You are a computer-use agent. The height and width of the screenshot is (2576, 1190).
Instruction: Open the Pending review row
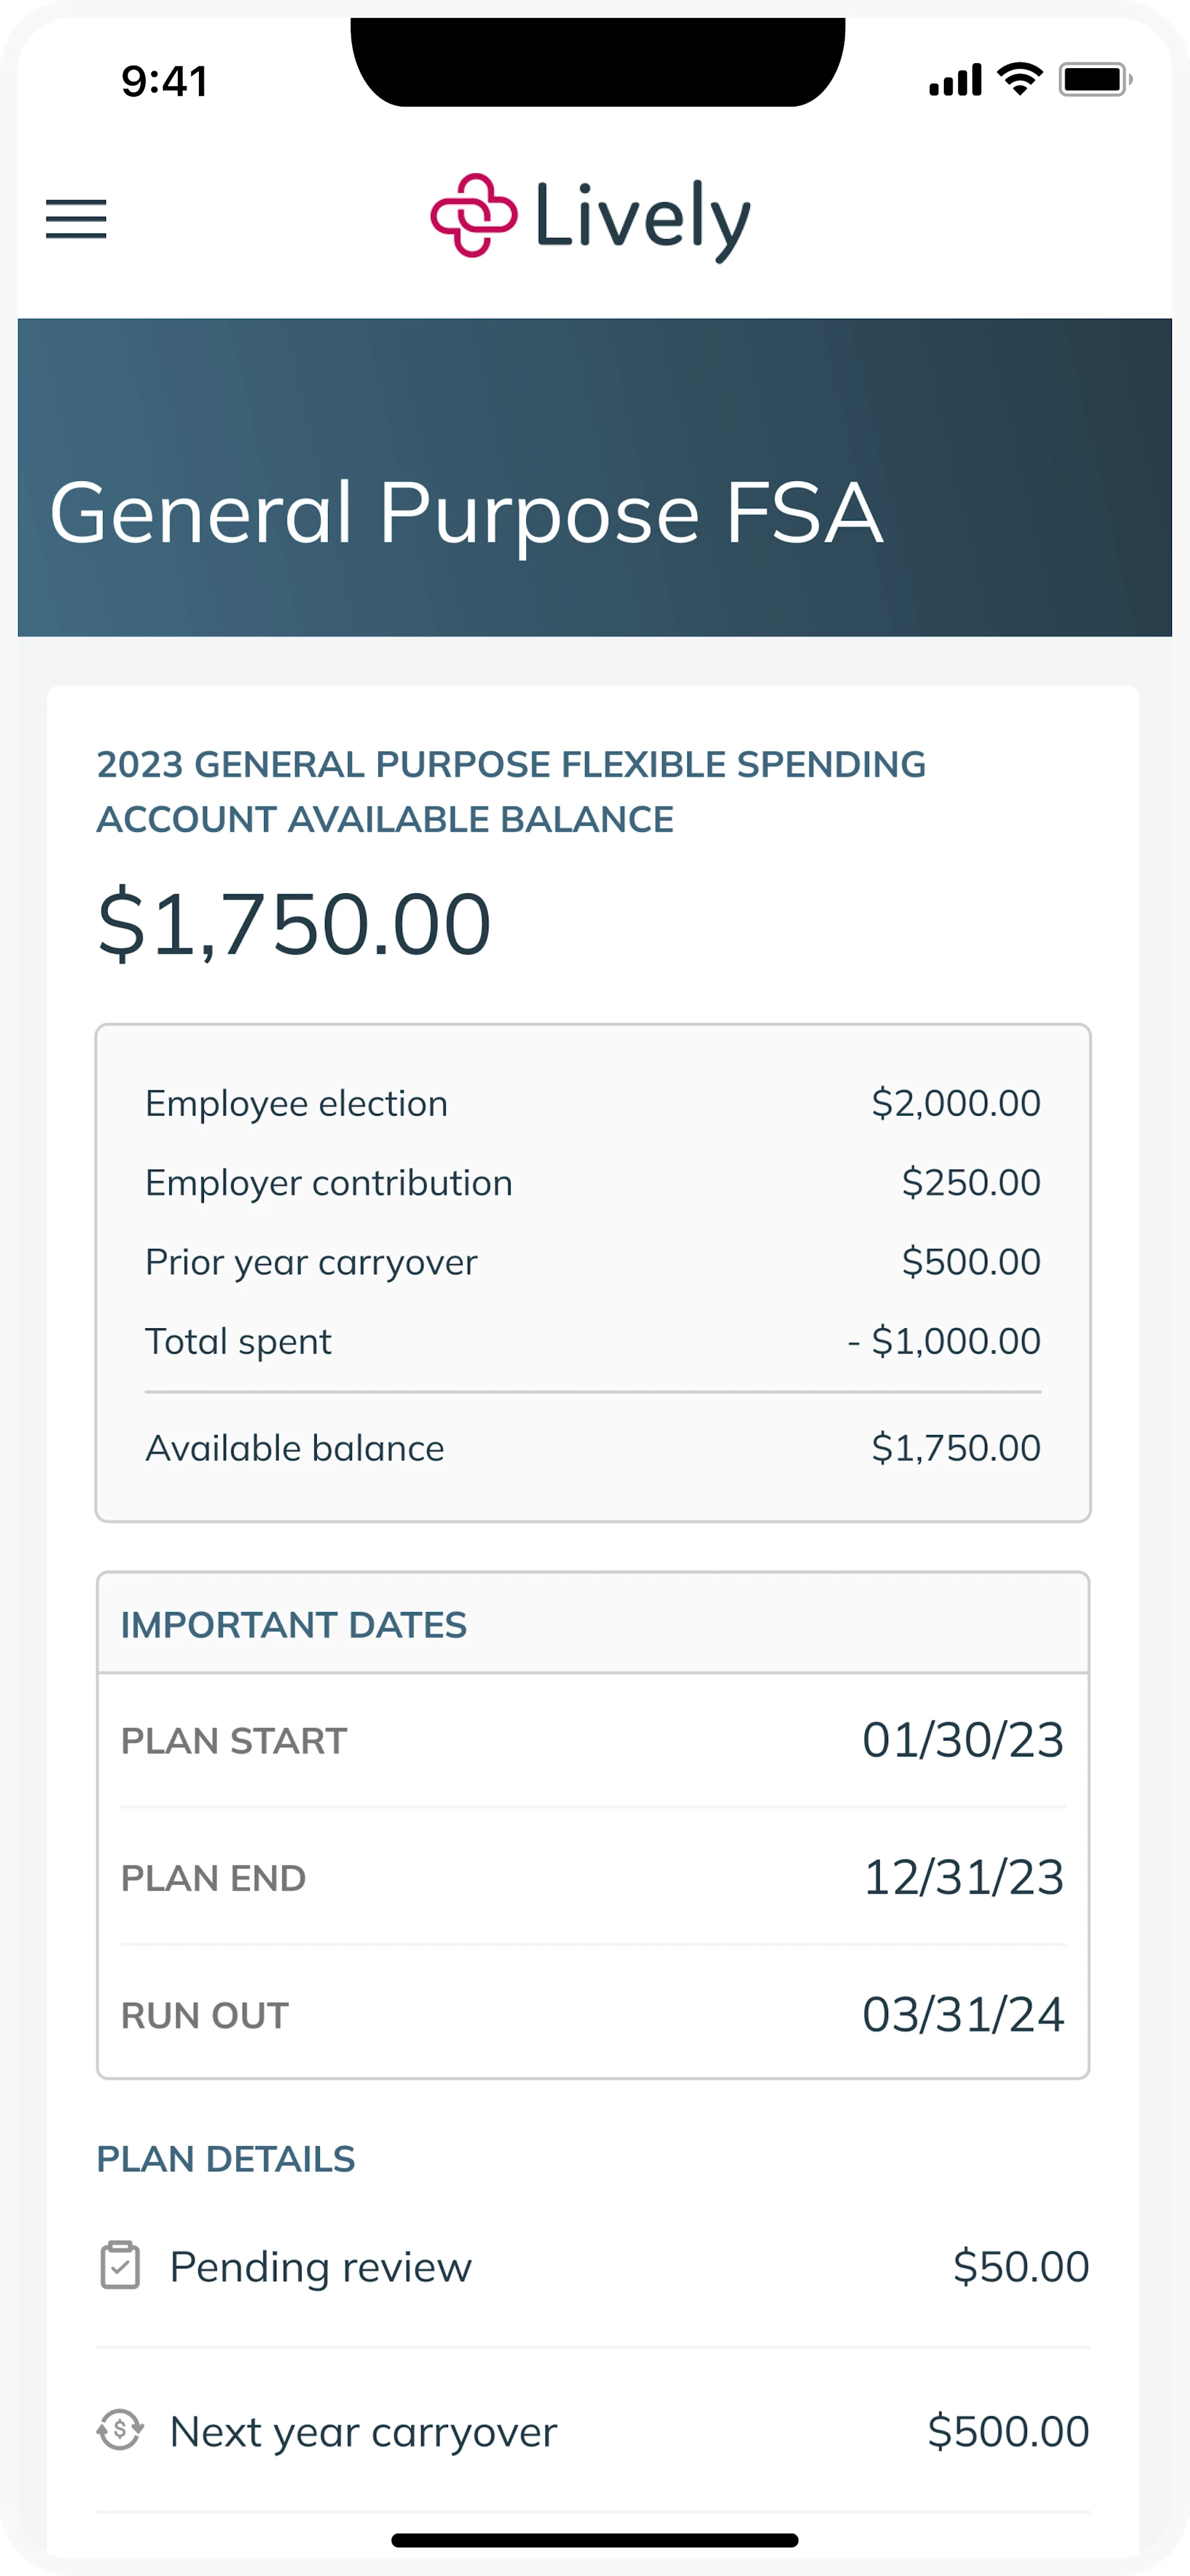(x=592, y=2266)
